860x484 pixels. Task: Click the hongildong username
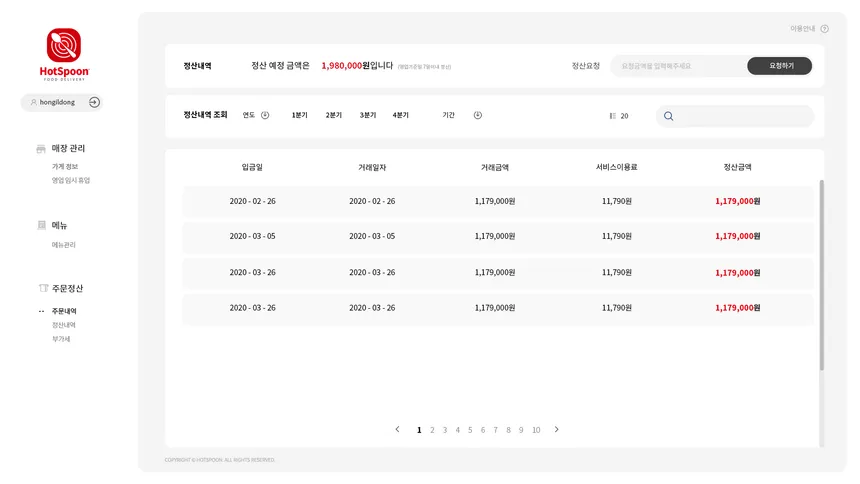tap(57, 102)
